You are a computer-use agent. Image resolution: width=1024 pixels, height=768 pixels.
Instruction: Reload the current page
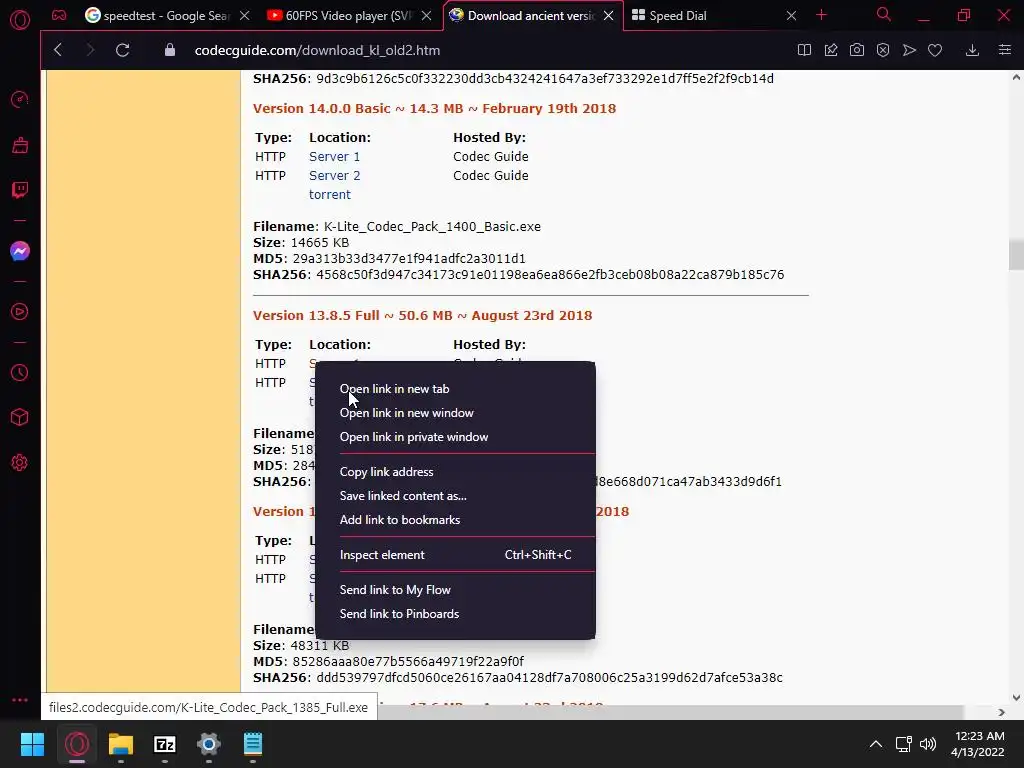[x=122, y=50]
